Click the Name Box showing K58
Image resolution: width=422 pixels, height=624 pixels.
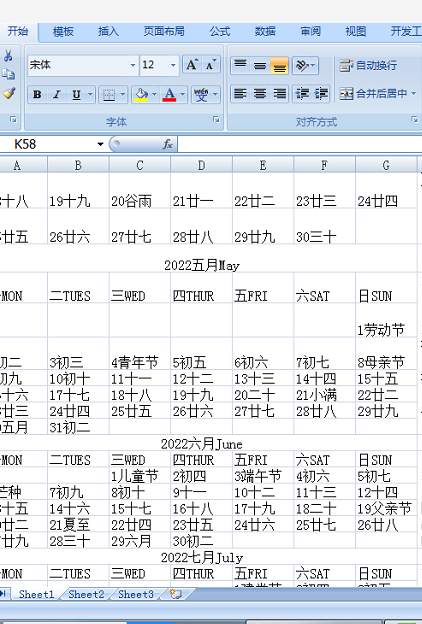47,144
